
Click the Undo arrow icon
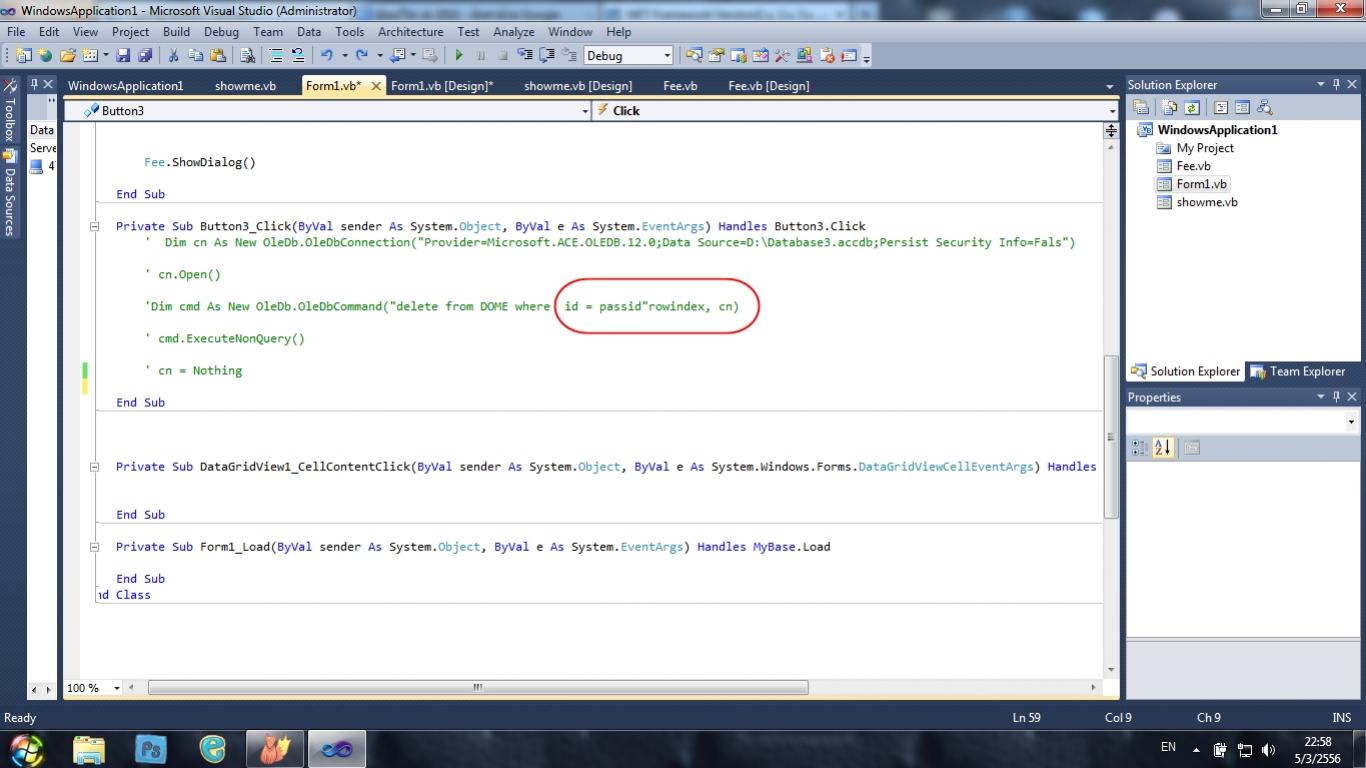326,55
